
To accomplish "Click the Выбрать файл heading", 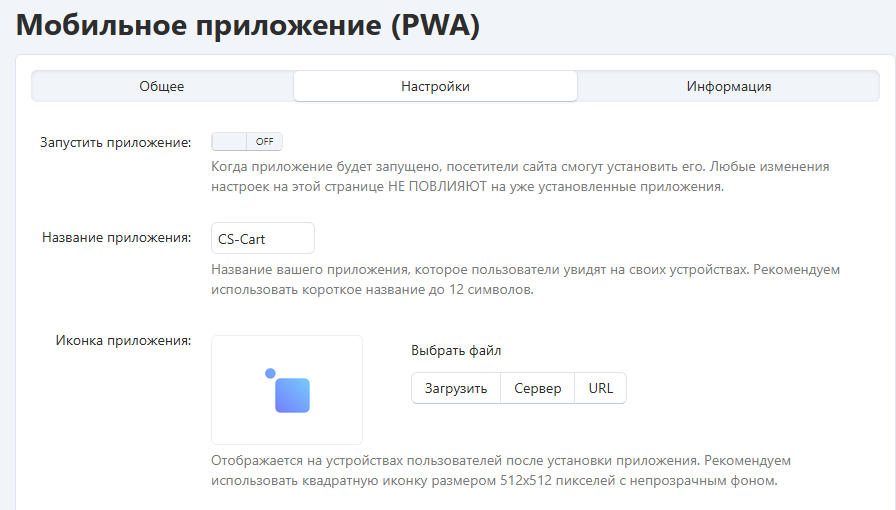I will pos(456,351).
